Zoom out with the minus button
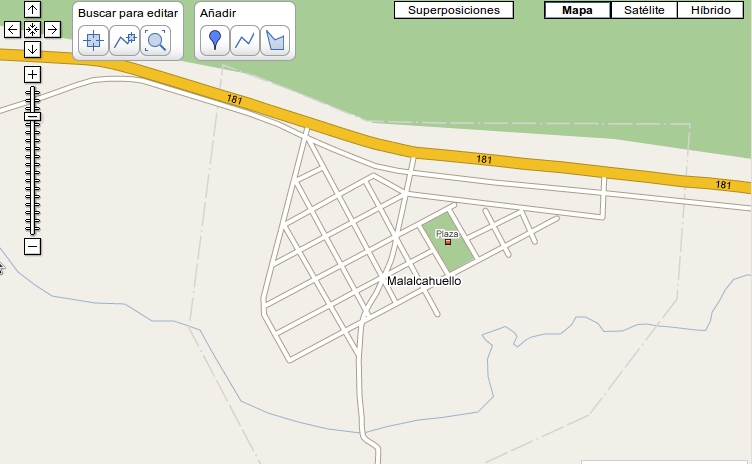The width and height of the screenshot is (752, 464). pyautogui.click(x=32, y=247)
